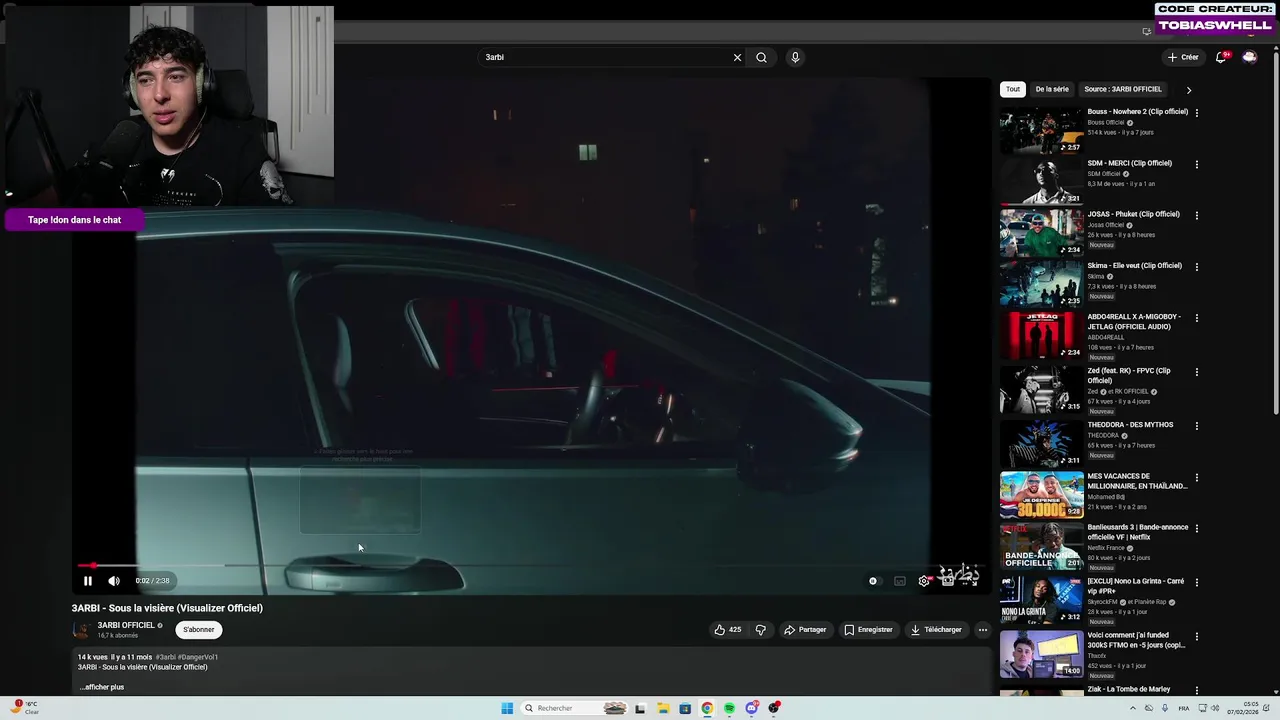Image resolution: width=1280 pixels, height=720 pixels.
Task: Open Windows Start menu
Action: 507,708
